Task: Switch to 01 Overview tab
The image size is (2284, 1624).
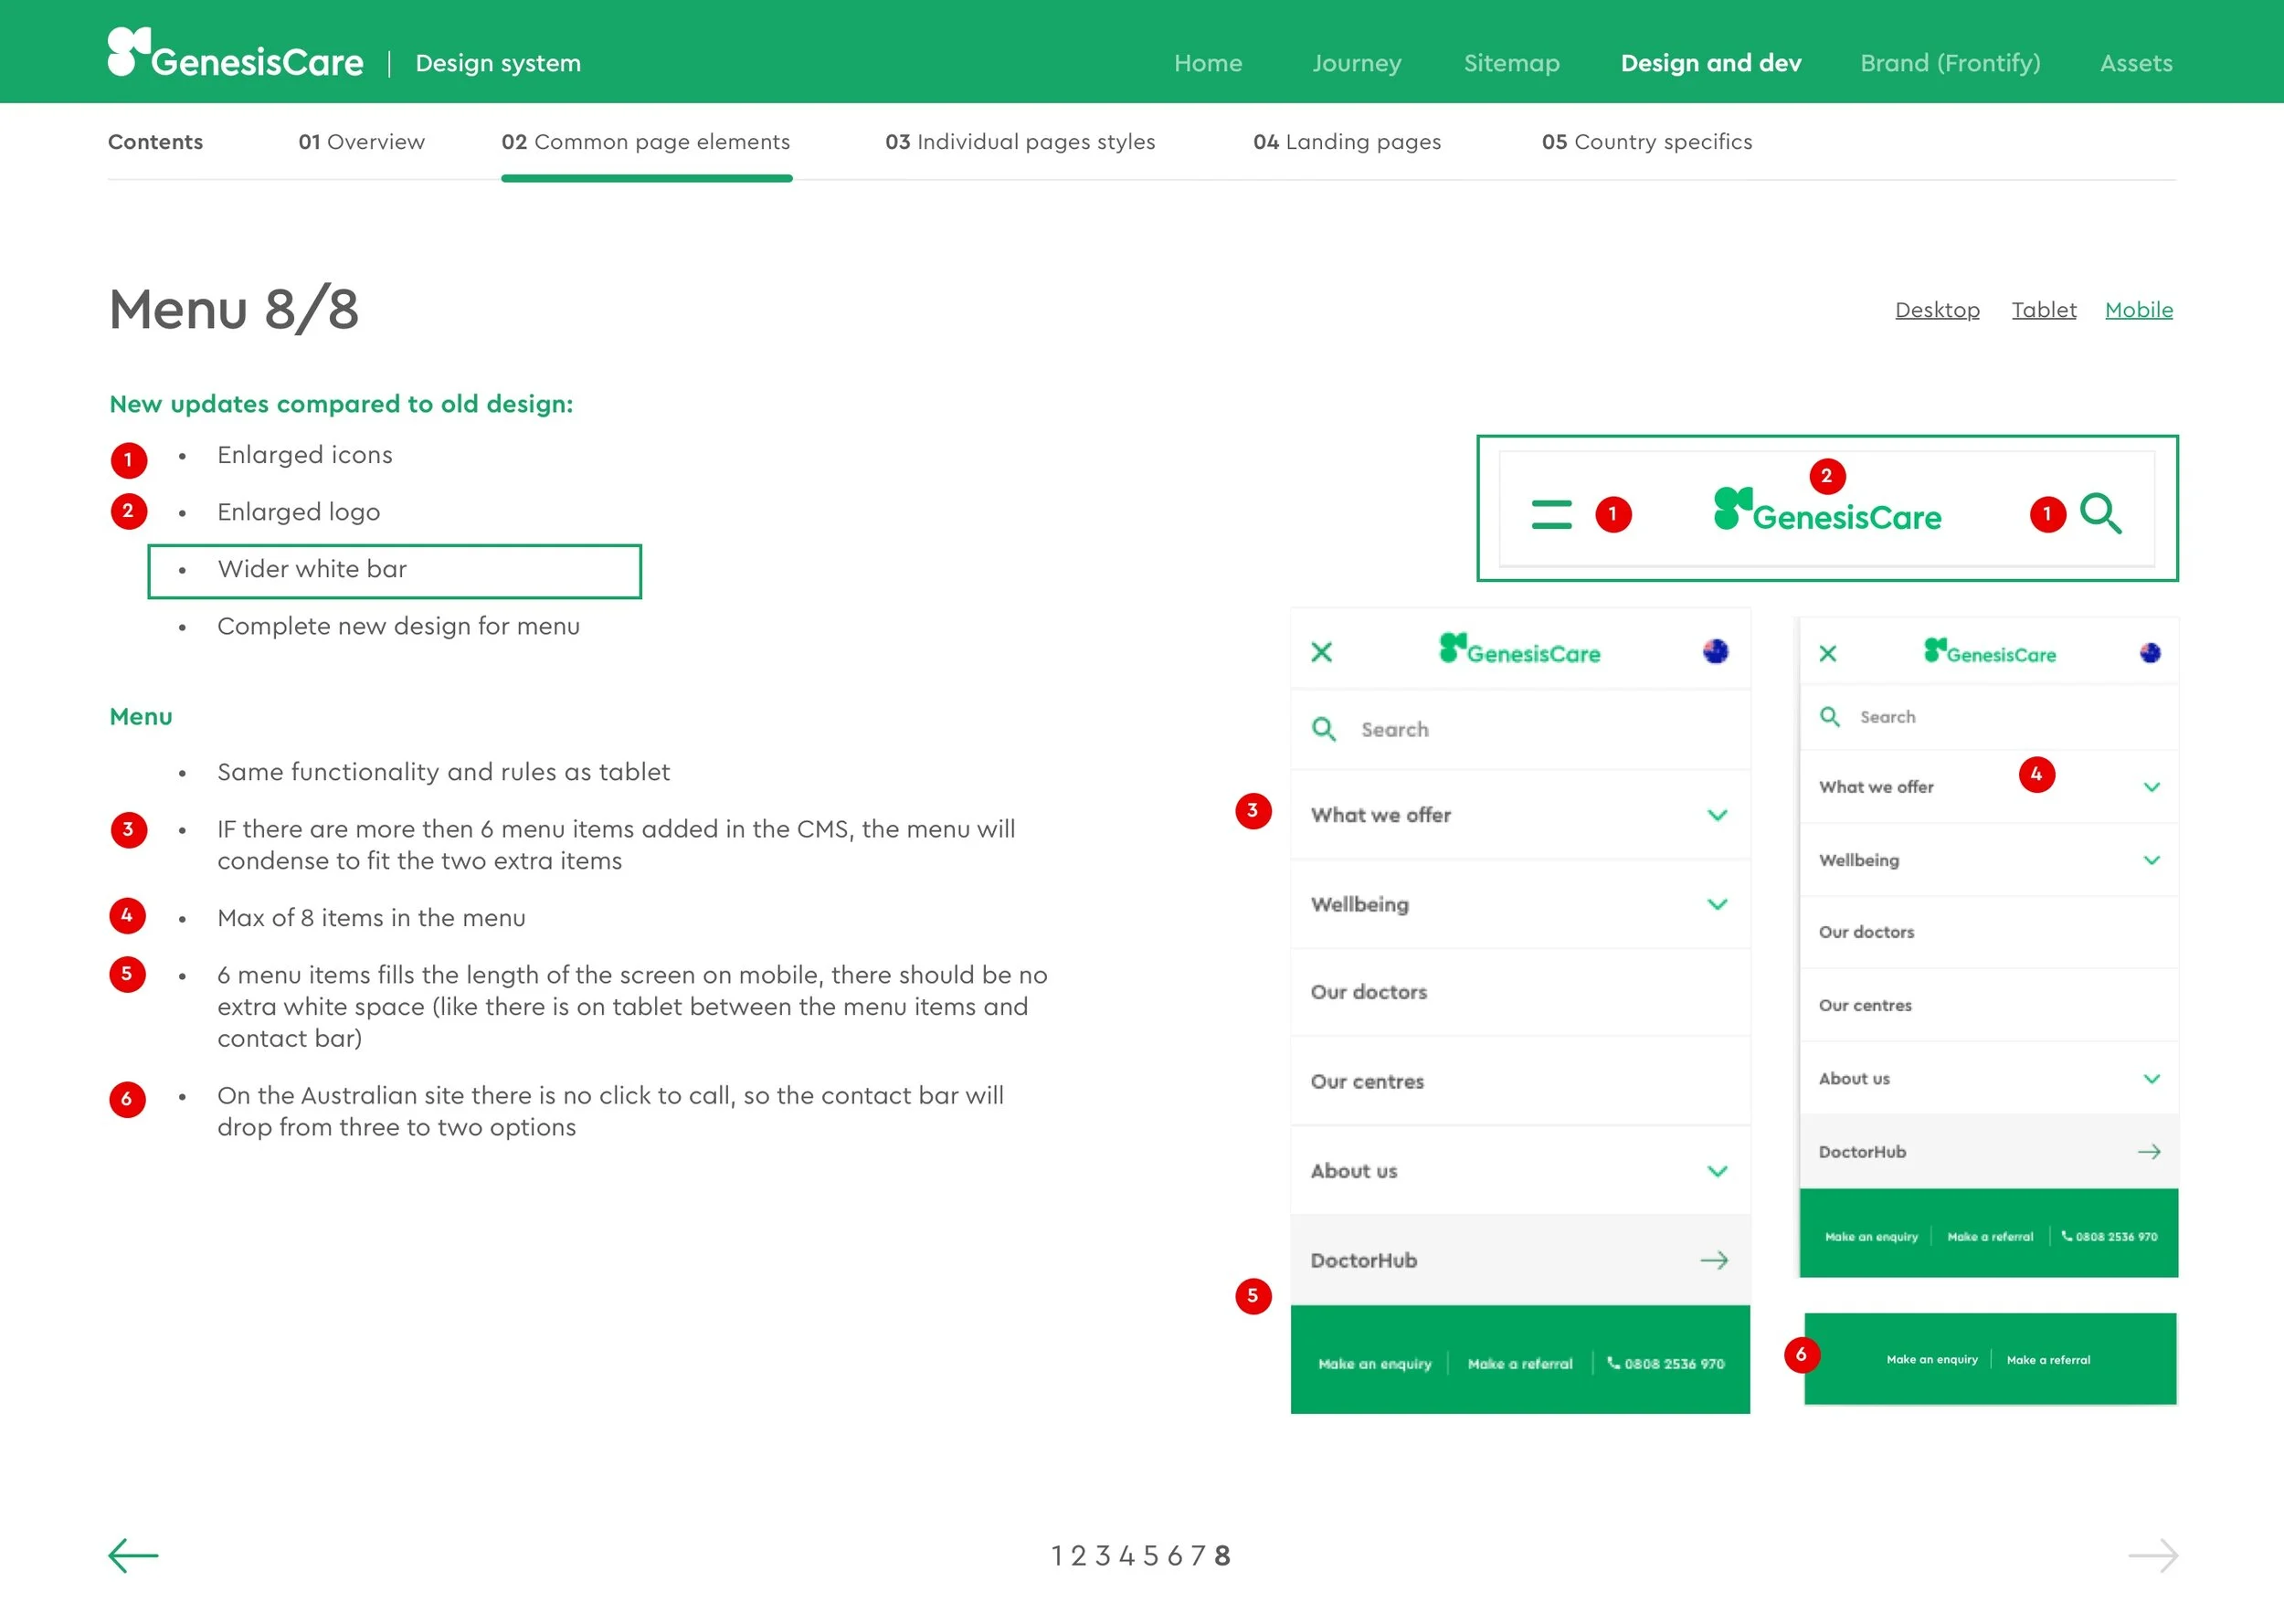Action: tap(361, 142)
